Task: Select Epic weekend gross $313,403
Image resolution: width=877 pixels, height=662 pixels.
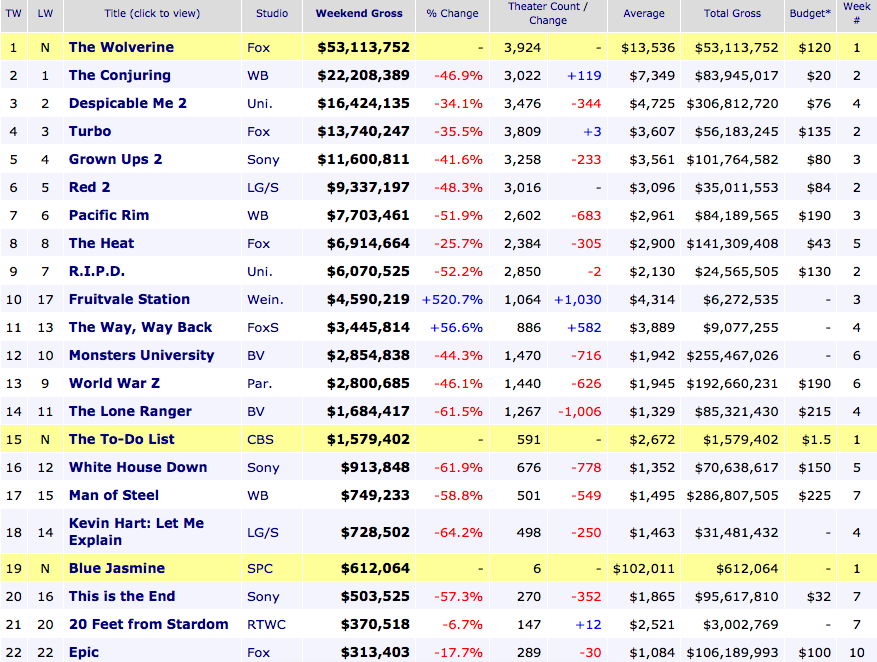Action: tap(375, 652)
